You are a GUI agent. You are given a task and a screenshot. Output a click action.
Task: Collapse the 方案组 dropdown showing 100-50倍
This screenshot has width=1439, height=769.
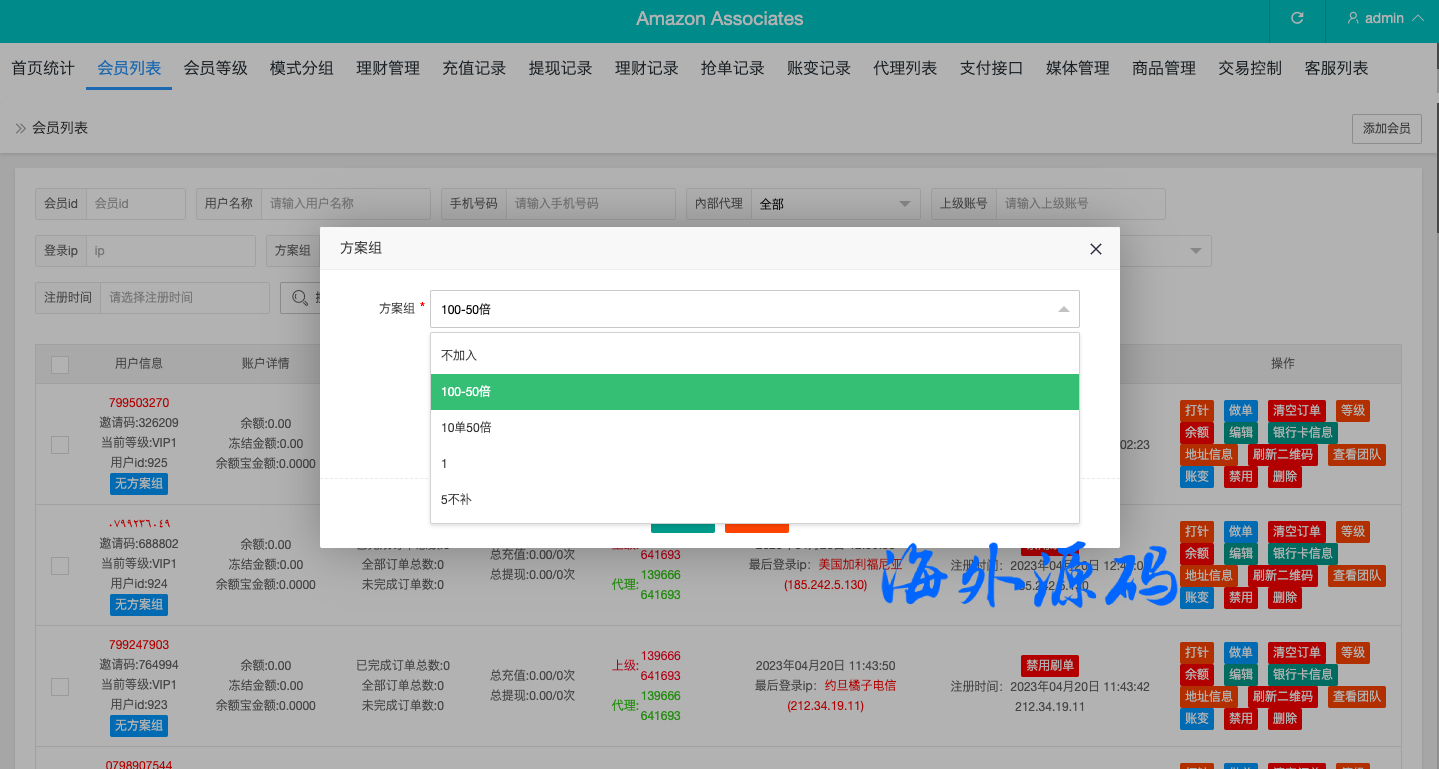tap(1063, 310)
